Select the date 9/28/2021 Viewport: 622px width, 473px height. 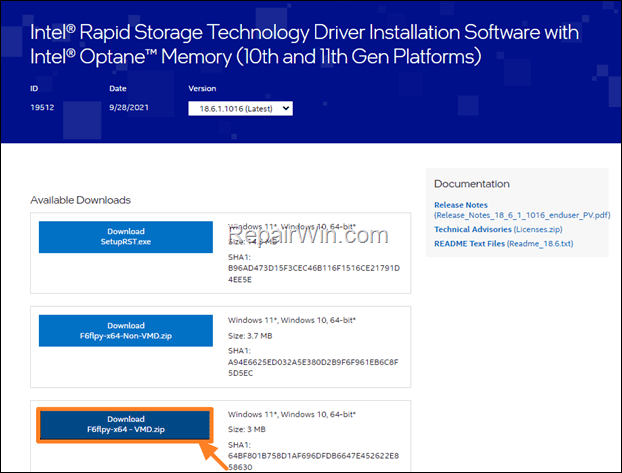(129, 108)
